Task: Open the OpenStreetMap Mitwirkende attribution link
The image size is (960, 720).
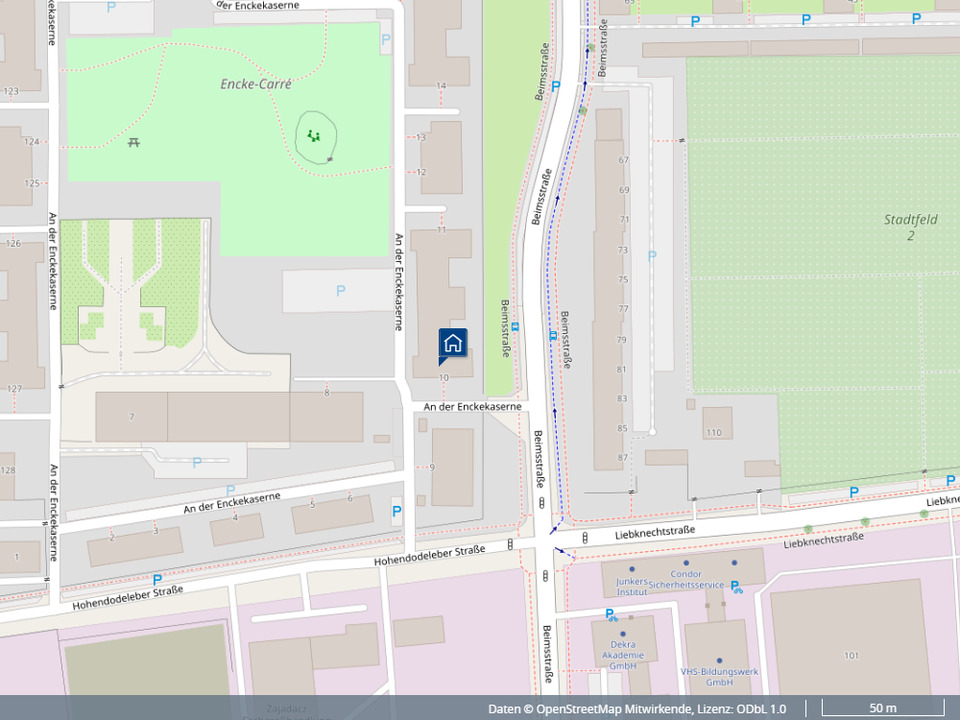Action: tap(614, 709)
